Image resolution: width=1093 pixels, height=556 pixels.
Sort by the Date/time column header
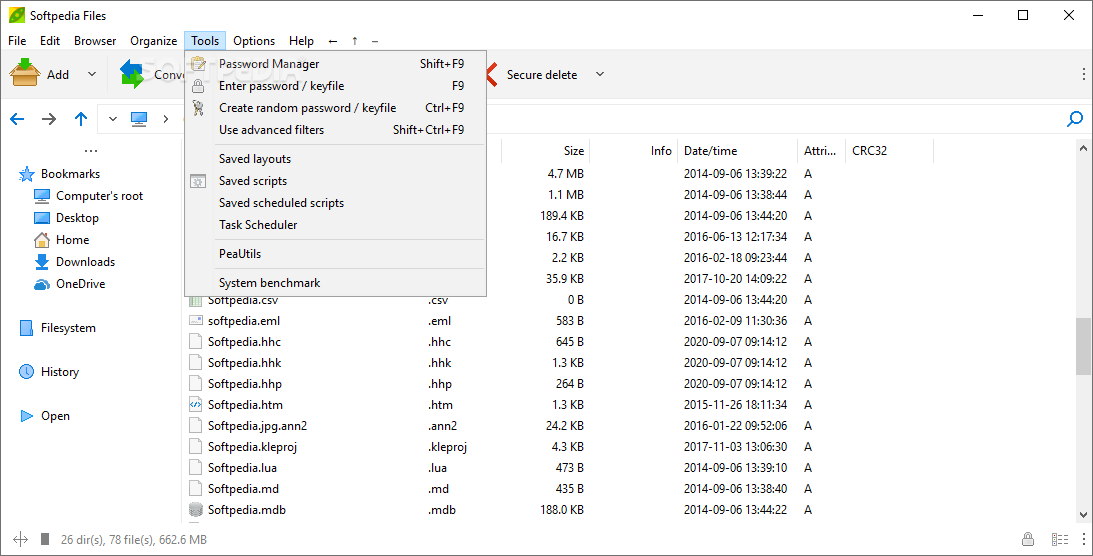click(737, 150)
